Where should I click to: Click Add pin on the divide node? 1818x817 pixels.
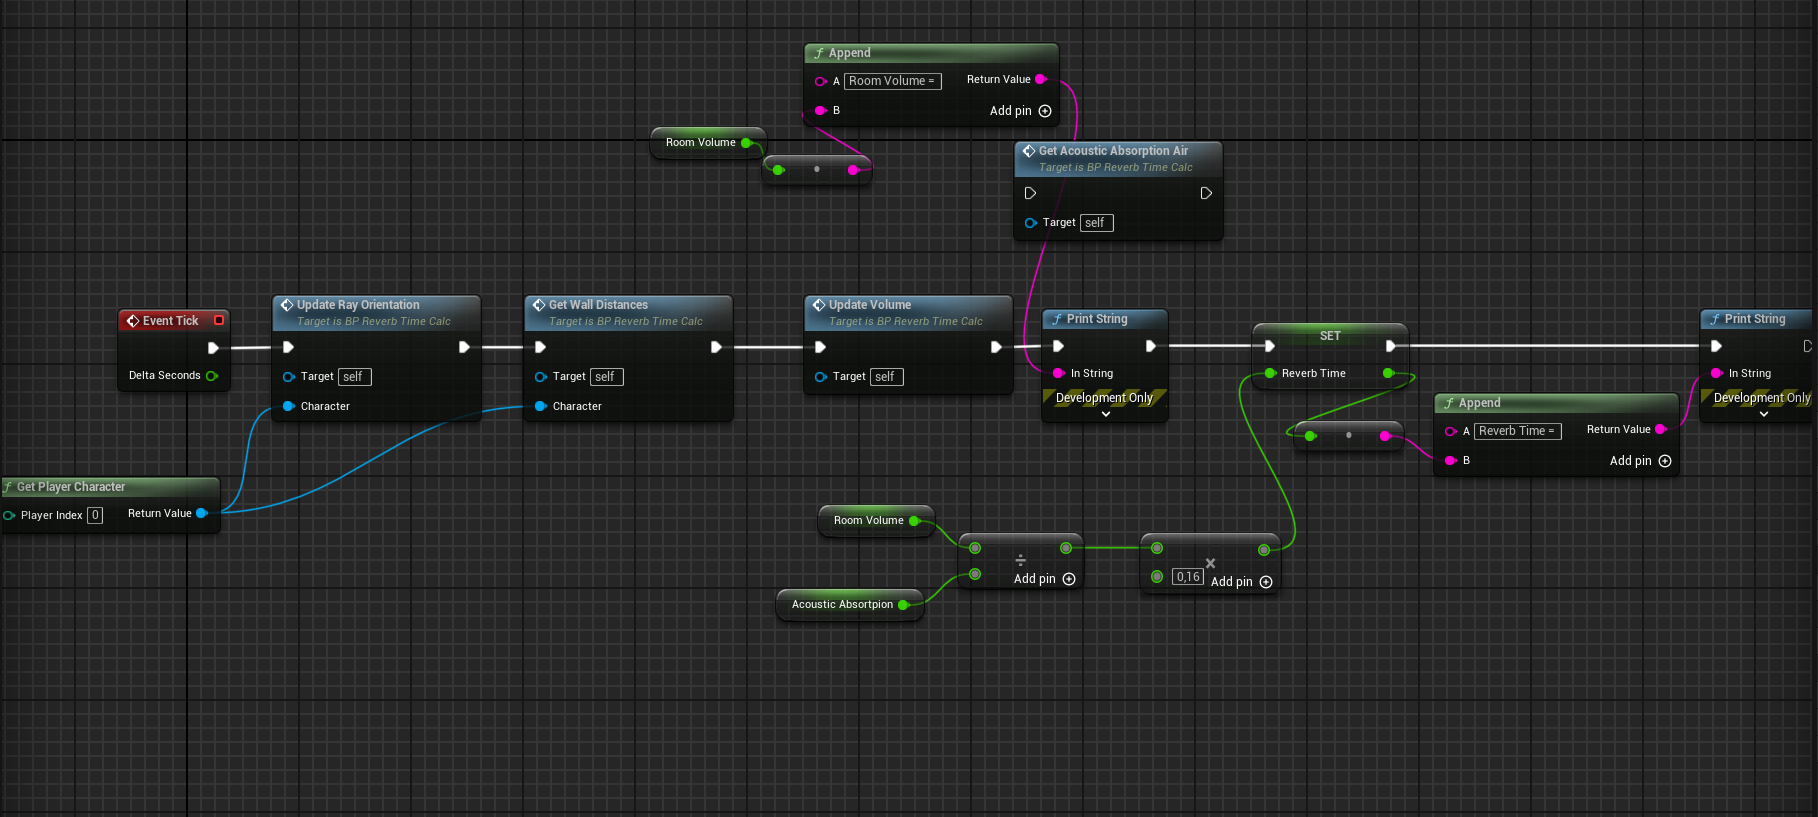[x=1068, y=579]
